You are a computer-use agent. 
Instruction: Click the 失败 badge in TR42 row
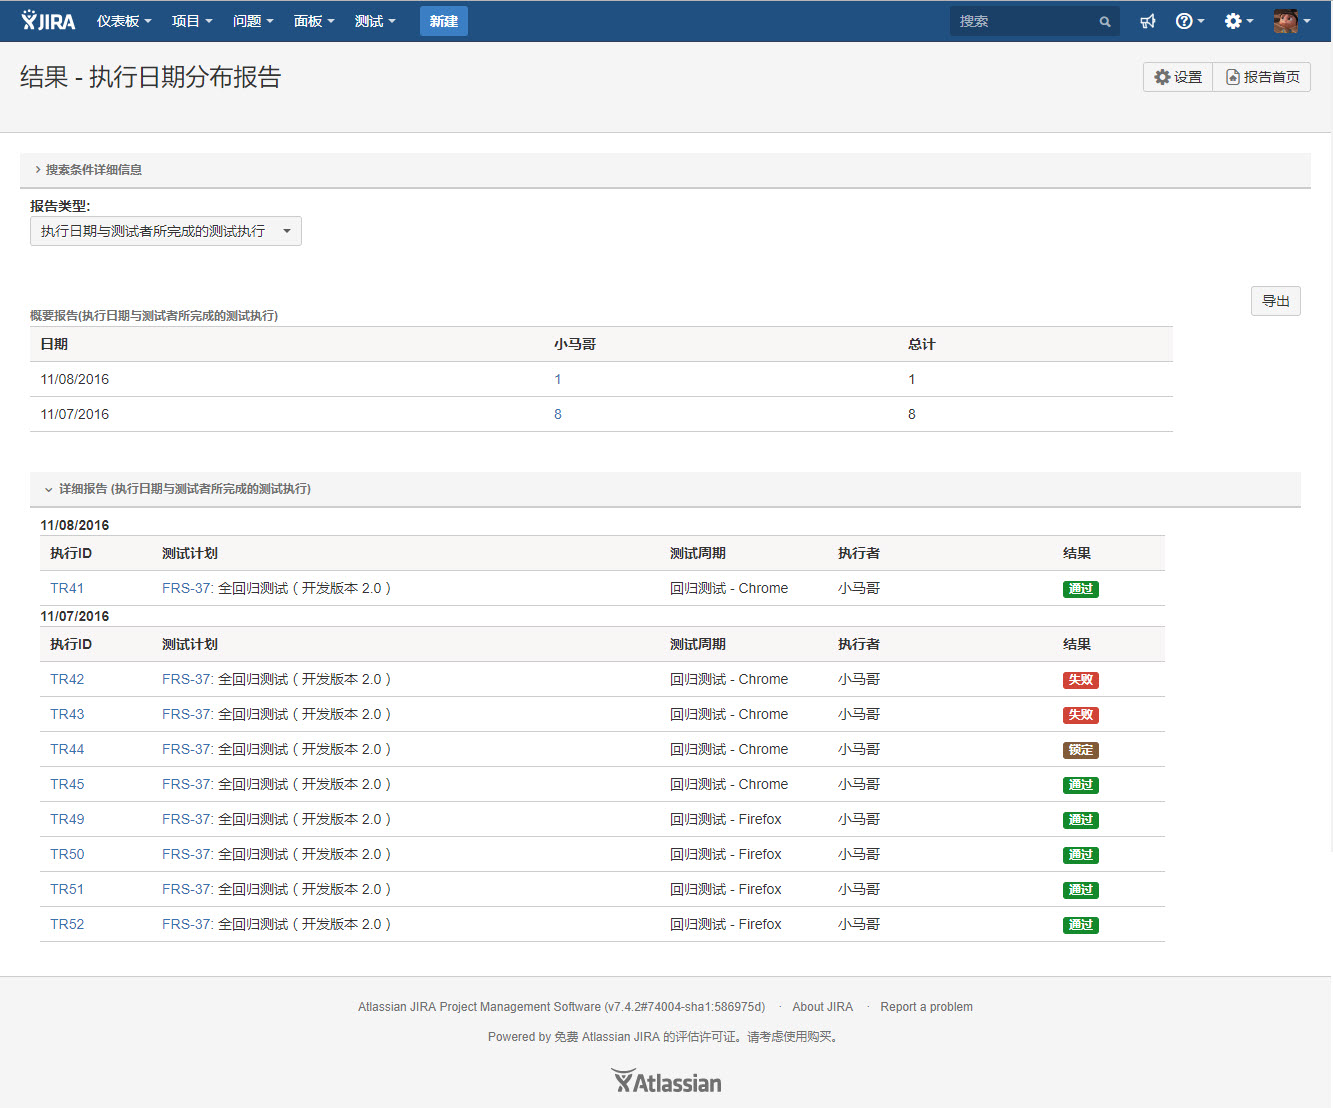[1080, 680]
